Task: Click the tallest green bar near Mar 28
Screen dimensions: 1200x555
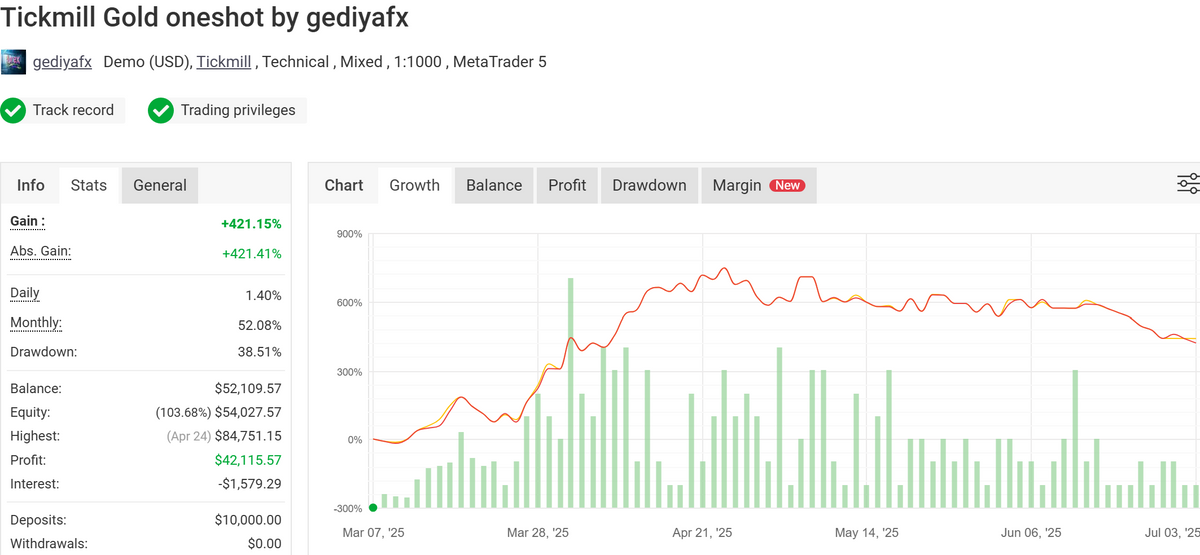Action: point(571,390)
